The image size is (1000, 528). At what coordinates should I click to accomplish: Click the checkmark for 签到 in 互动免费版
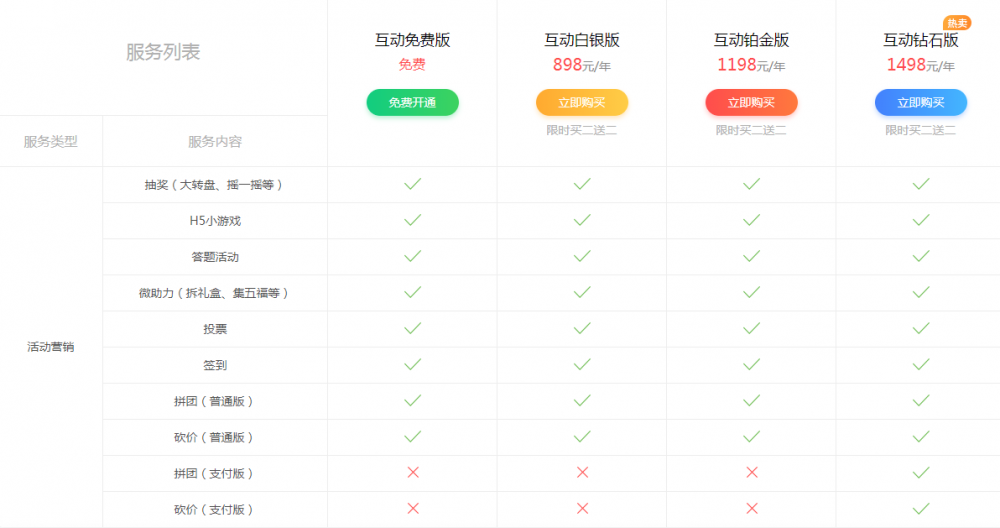(x=412, y=364)
